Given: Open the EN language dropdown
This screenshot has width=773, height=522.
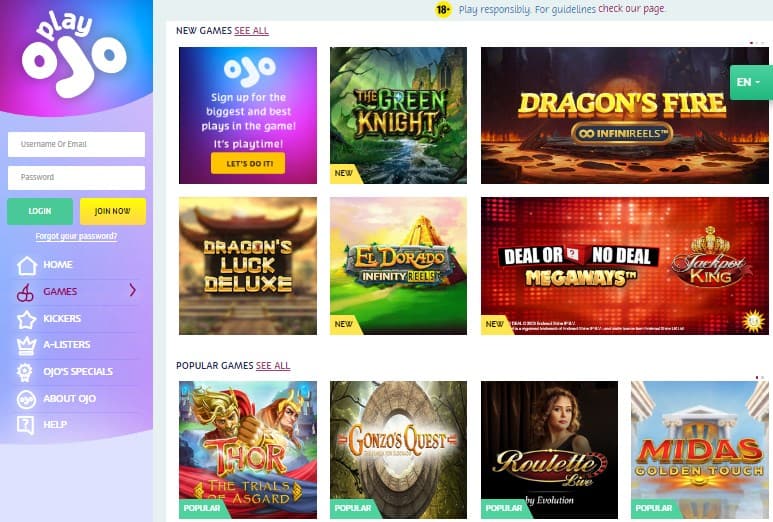Looking at the screenshot, I should (x=749, y=82).
